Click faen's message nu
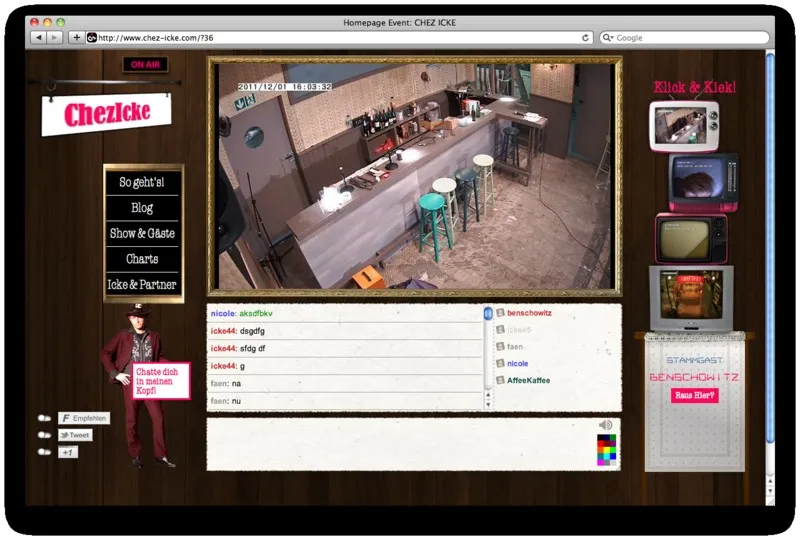Screen dimensions: 800x540 236,401
